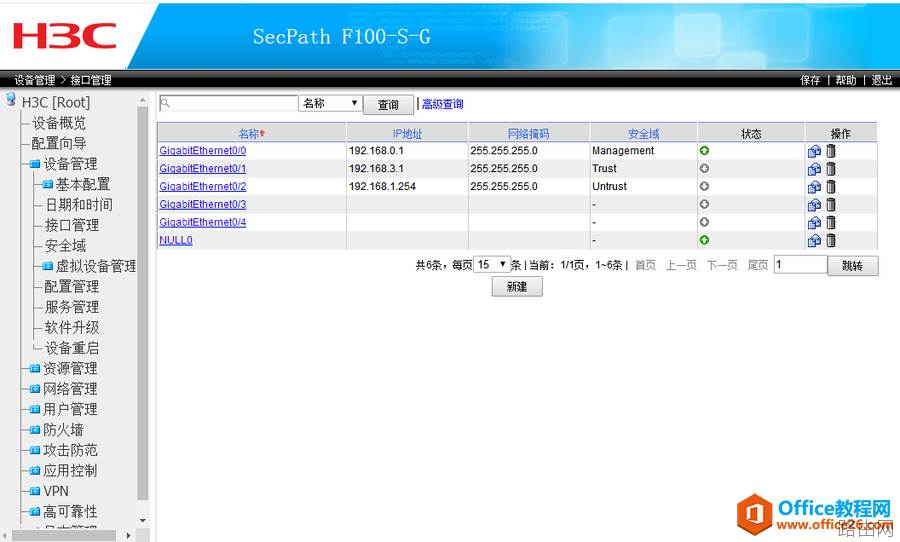This screenshot has width=900, height=542.
Task: Click the green status icon for NULL0
Action: pos(704,239)
